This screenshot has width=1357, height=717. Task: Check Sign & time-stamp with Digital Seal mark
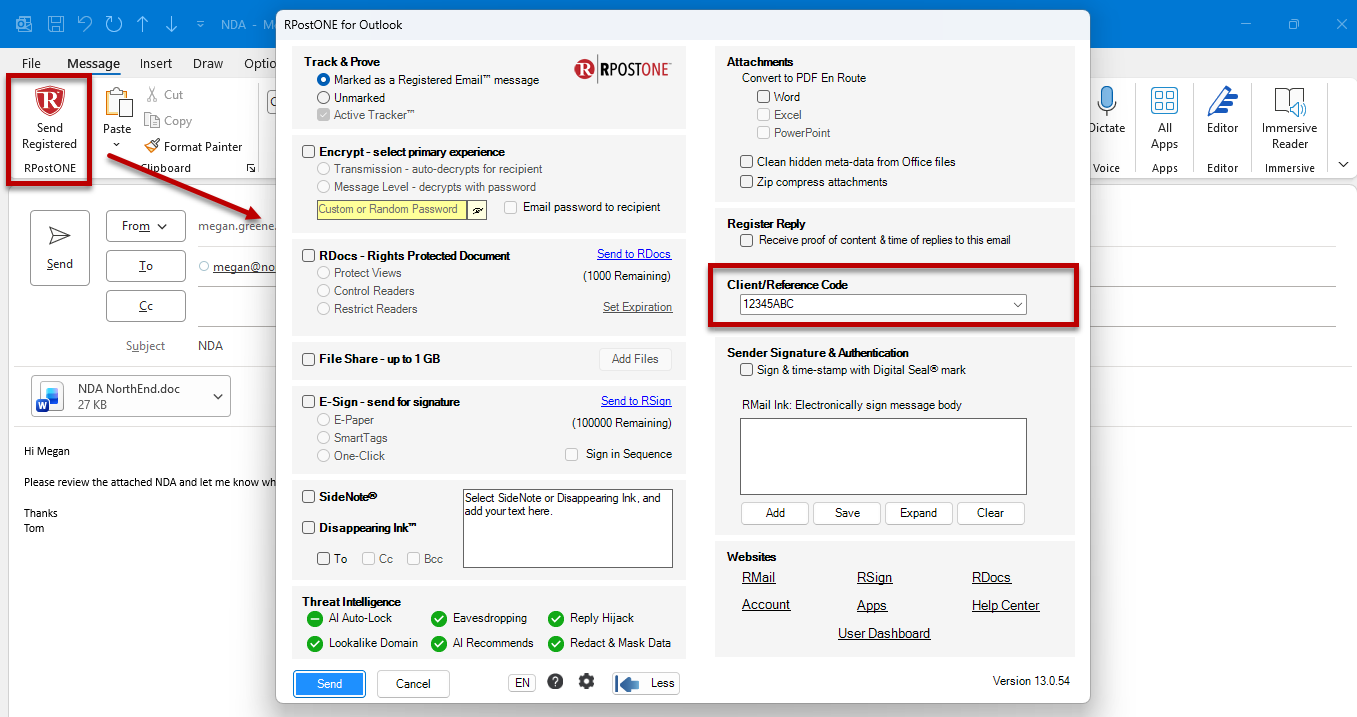point(747,370)
